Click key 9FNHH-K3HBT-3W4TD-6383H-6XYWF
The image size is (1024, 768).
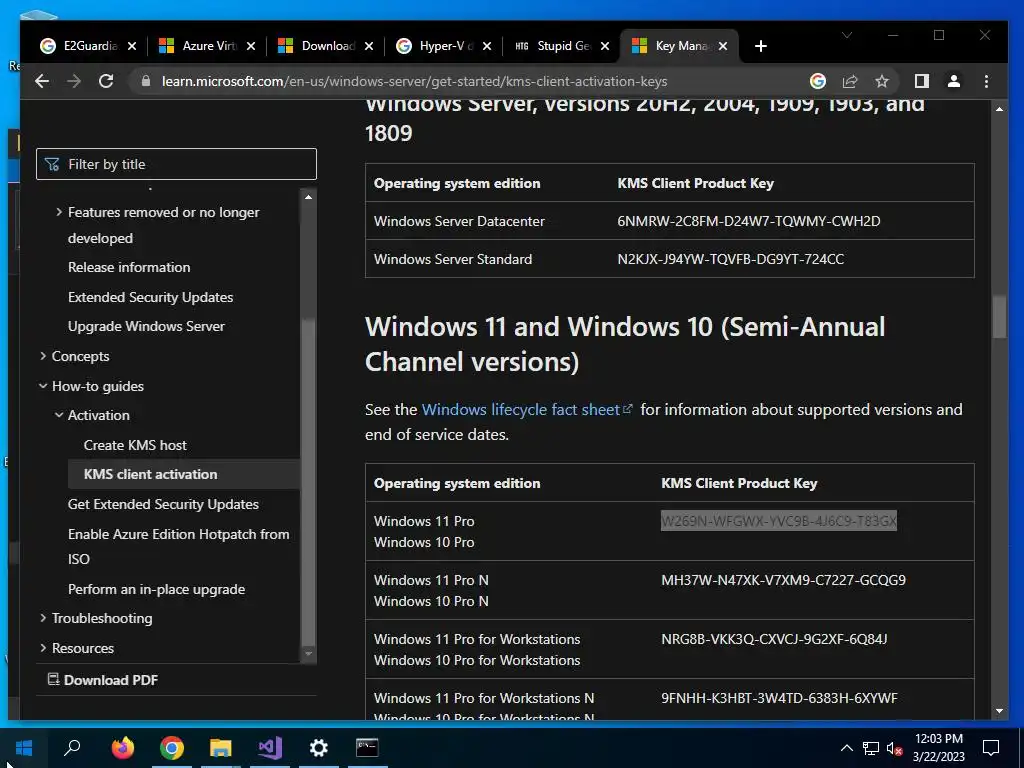coord(779,698)
